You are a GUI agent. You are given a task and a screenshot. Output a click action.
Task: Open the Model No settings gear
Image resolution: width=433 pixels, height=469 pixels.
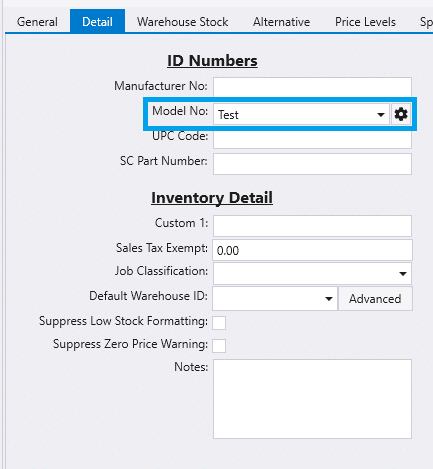pos(401,114)
